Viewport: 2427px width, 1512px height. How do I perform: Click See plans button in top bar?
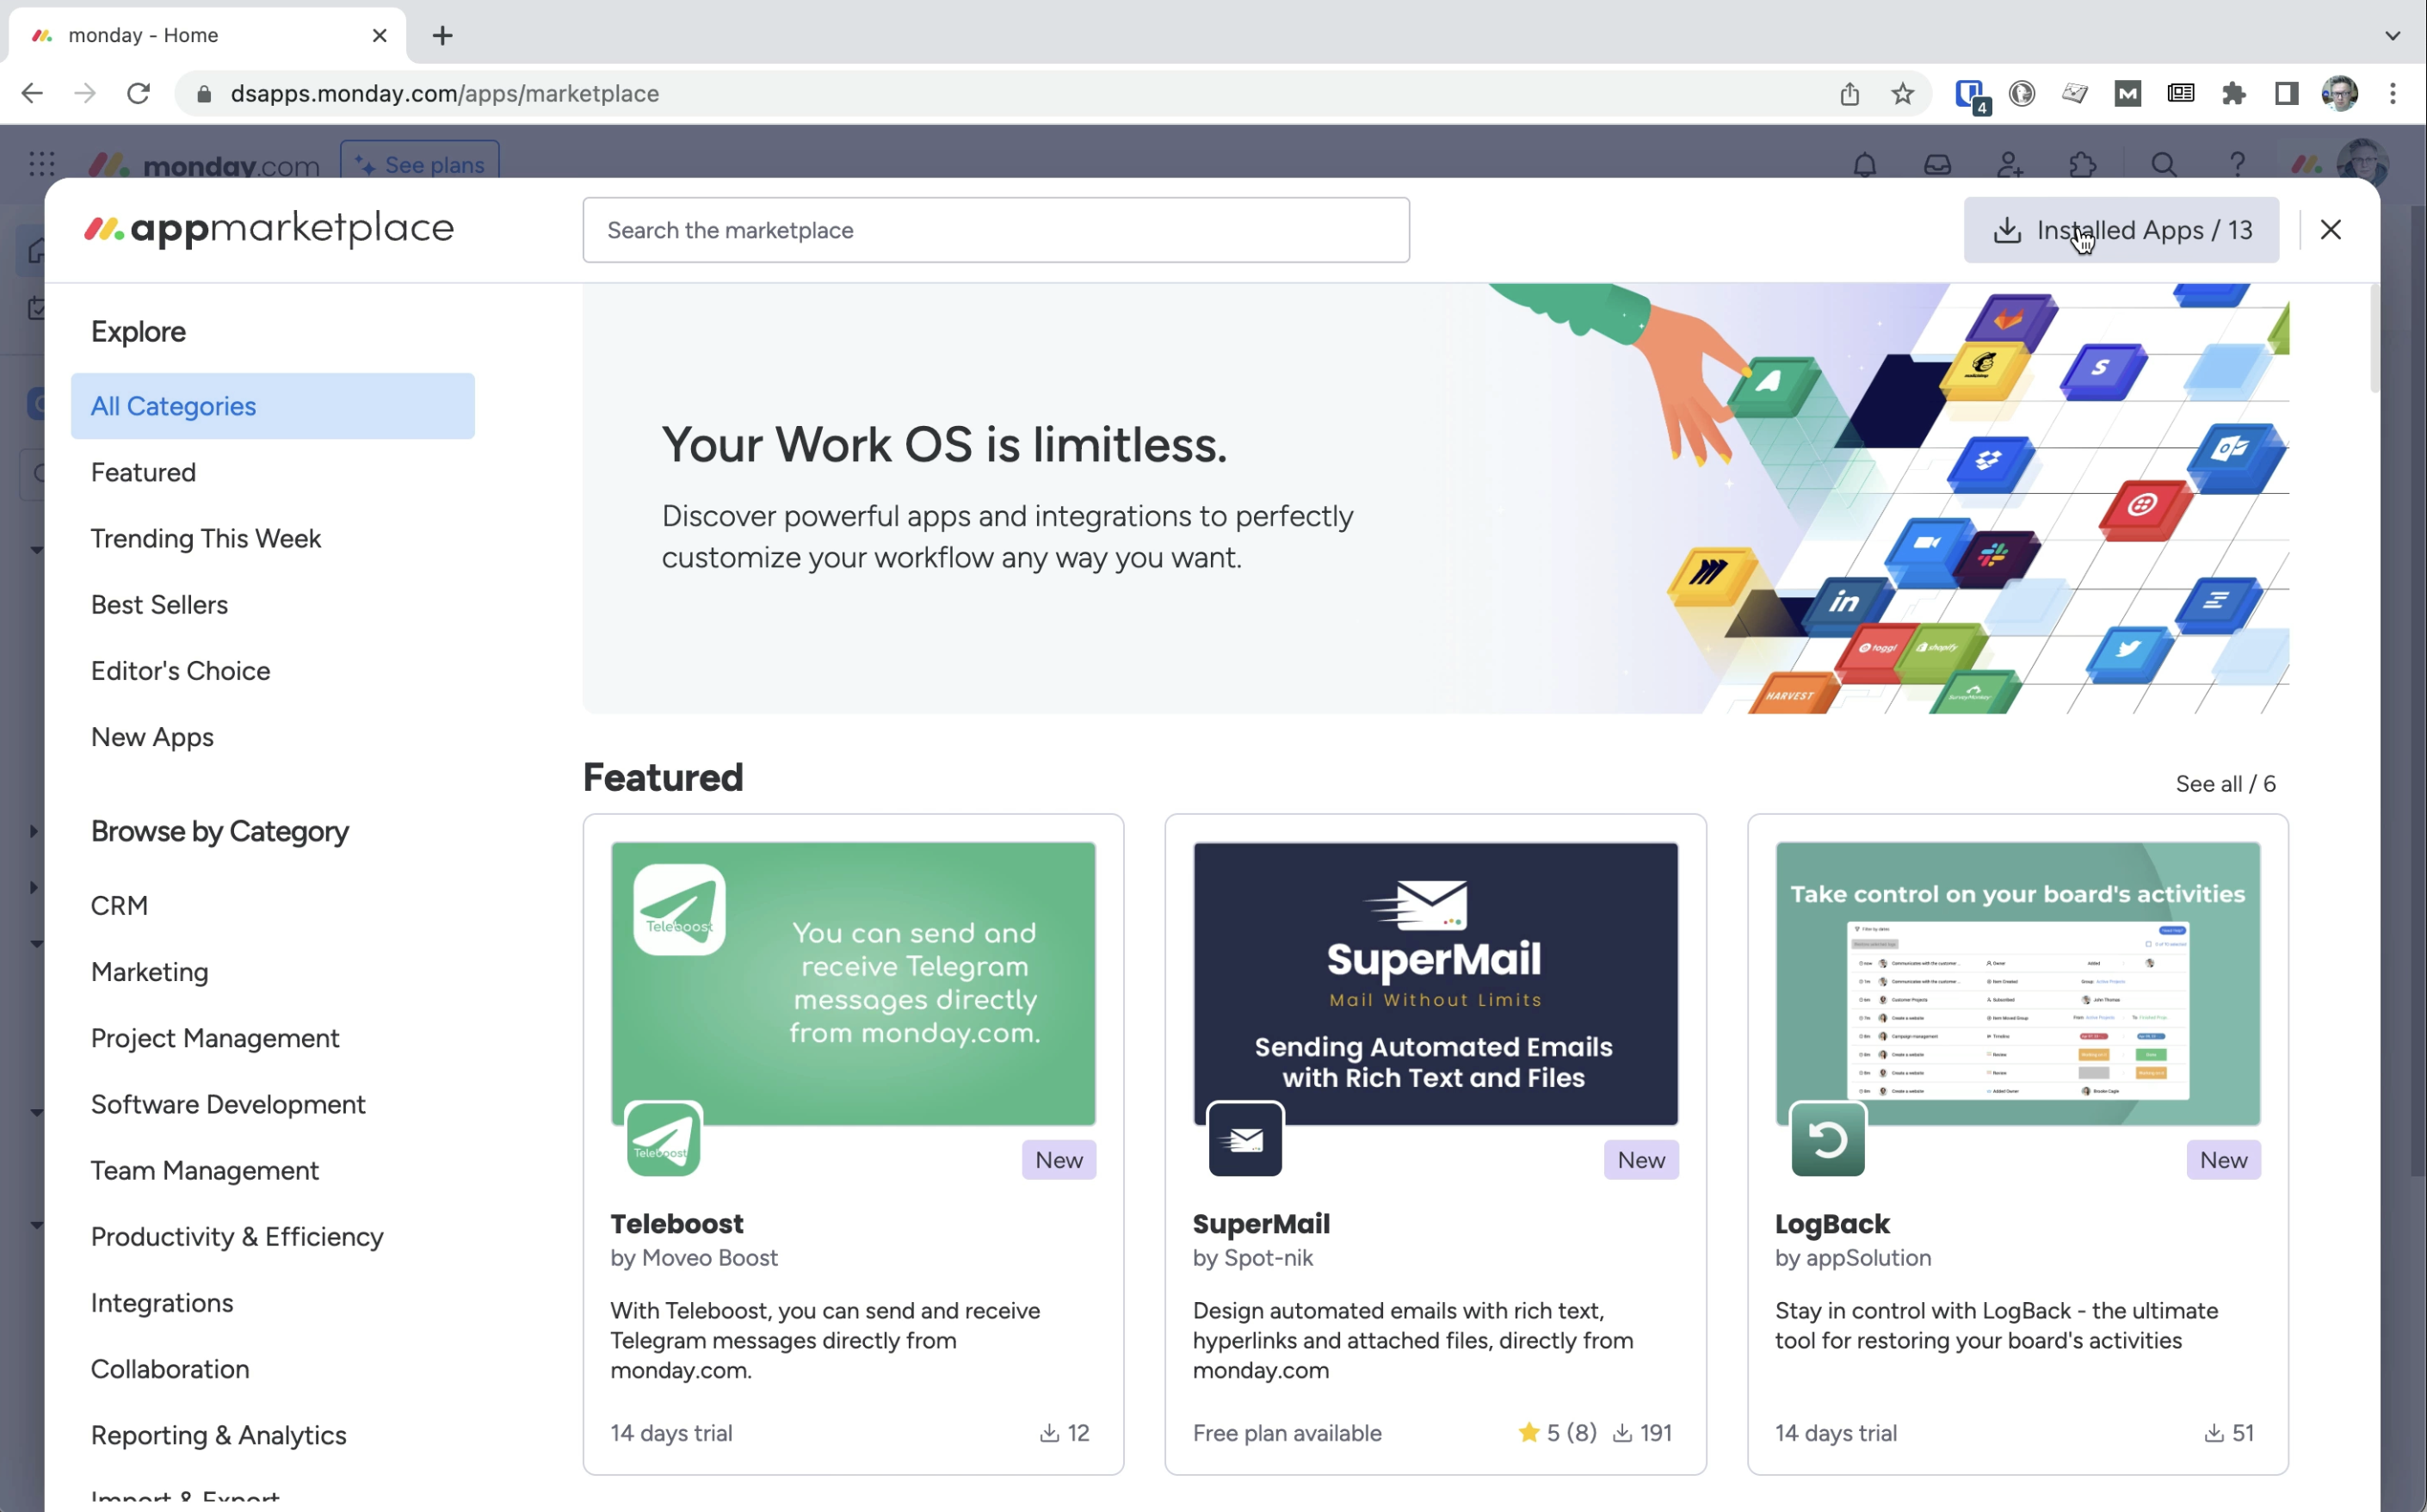[x=418, y=164]
